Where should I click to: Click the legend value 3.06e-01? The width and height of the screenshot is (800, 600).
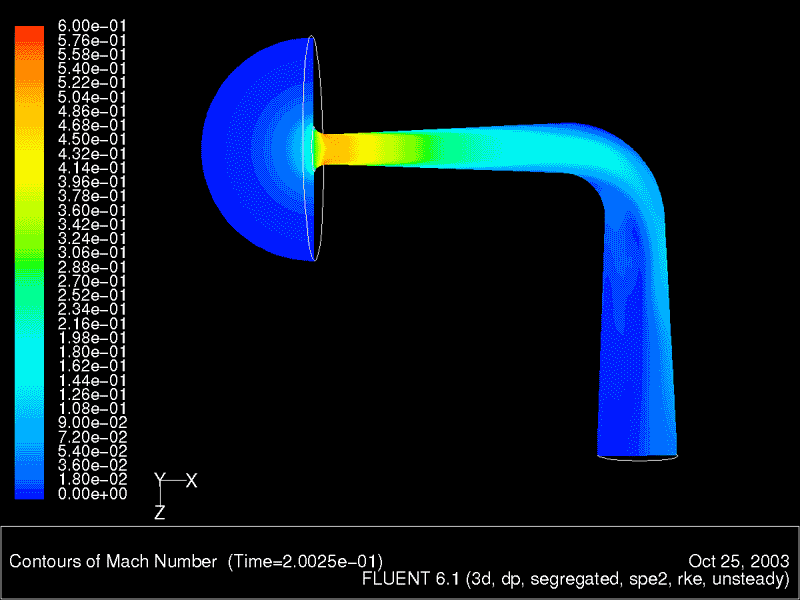[92, 252]
